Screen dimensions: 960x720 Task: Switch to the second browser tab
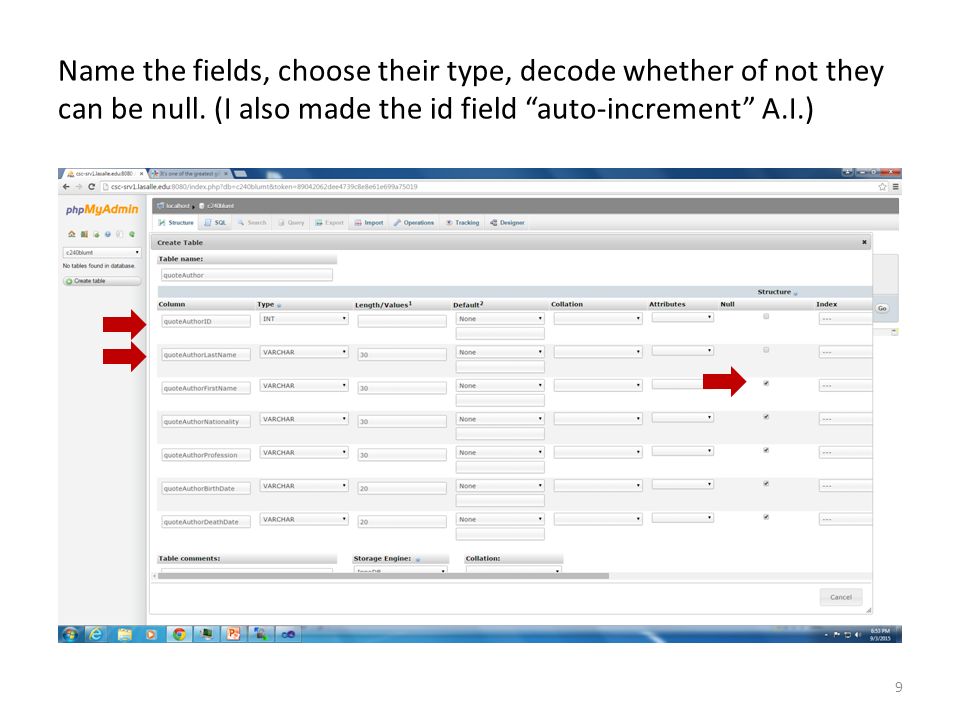coord(189,174)
